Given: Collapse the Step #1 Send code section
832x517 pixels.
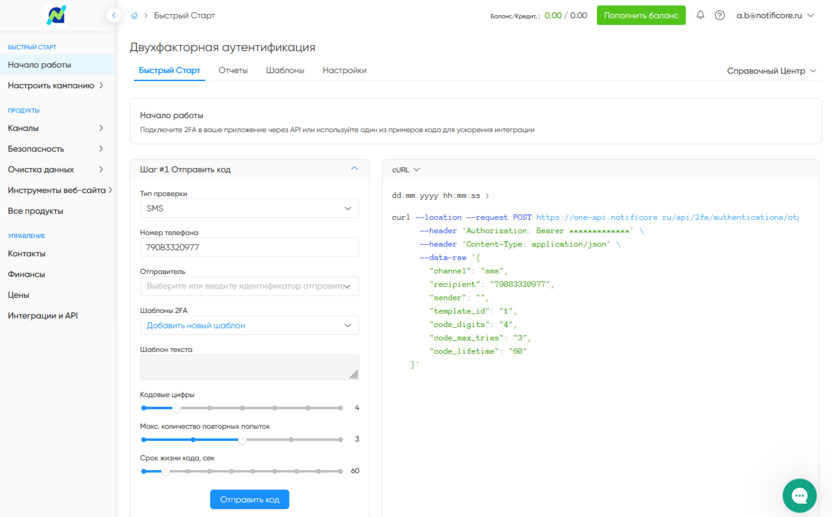Looking at the screenshot, I should pos(354,169).
